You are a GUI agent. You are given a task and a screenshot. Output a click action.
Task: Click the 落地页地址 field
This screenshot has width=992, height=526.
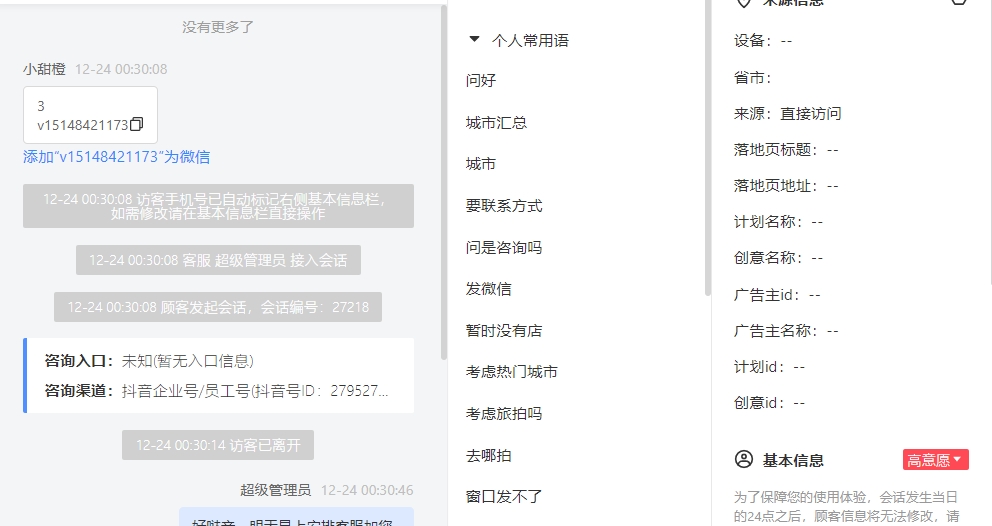coord(786,186)
